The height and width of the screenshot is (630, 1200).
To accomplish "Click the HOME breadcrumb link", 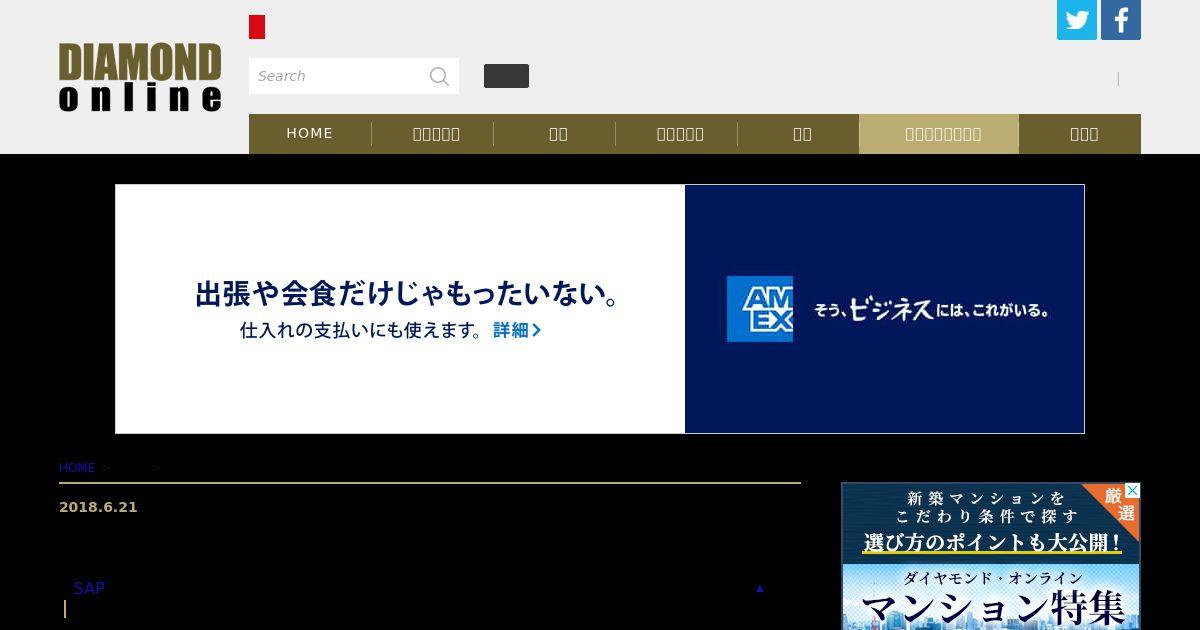I will 77,468.
